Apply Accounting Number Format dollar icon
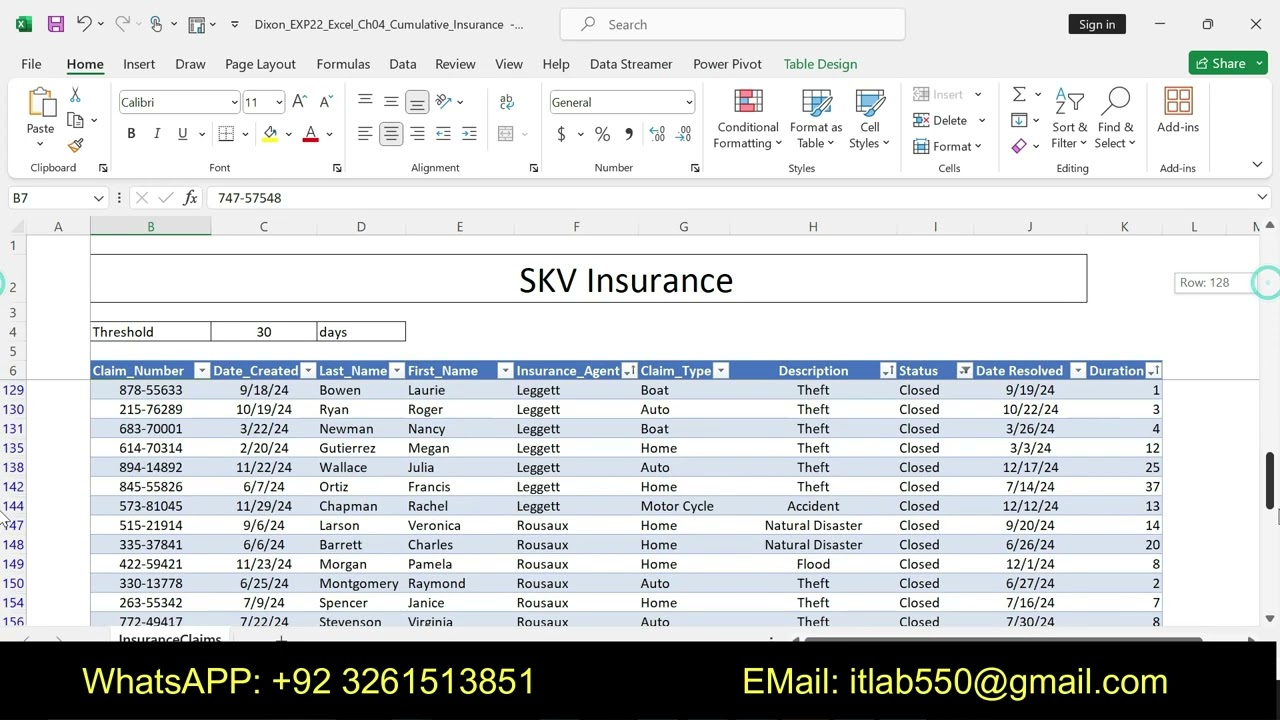The width and height of the screenshot is (1280, 720). click(x=561, y=134)
